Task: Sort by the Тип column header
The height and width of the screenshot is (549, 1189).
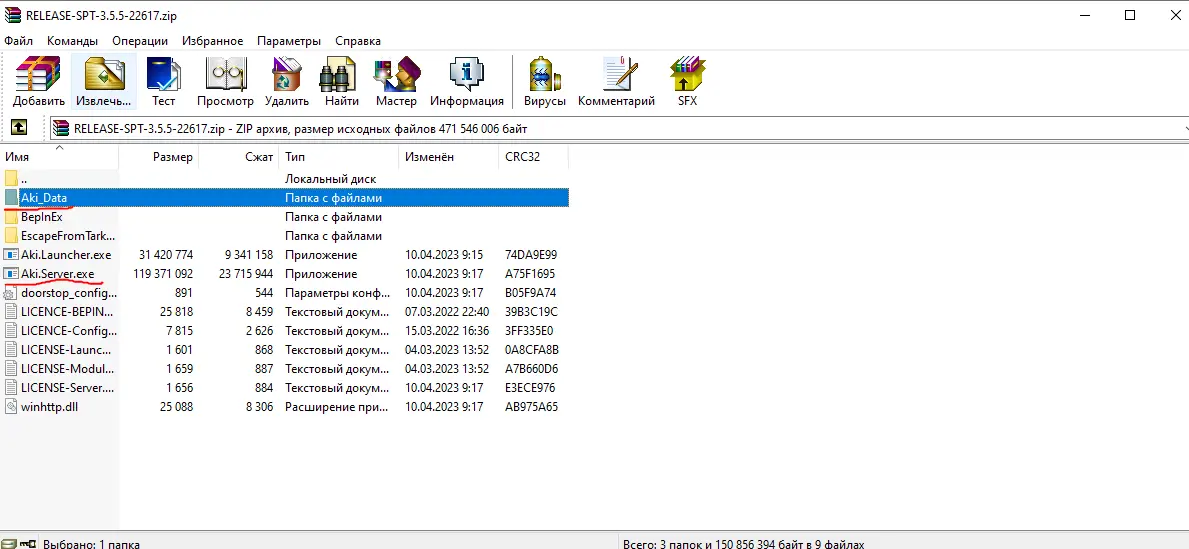Action: pyautogui.click(x=338, y=157)
